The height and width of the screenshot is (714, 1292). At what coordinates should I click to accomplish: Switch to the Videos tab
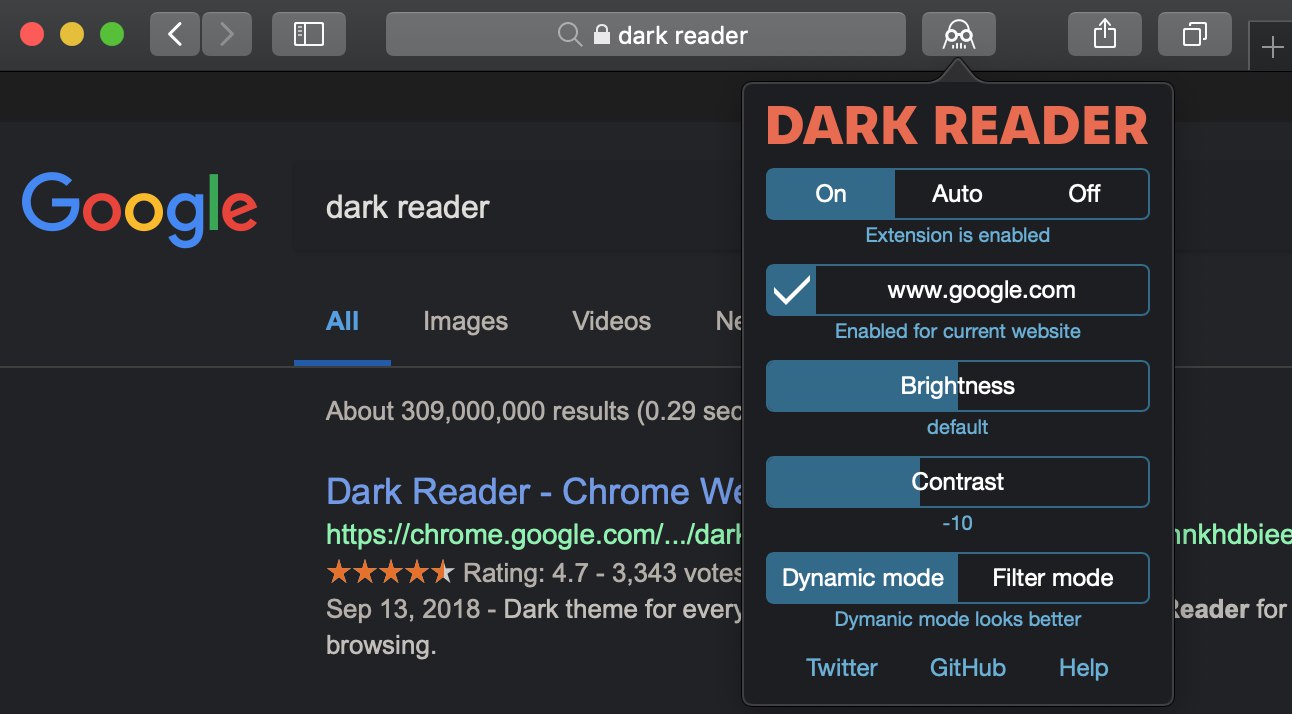point(611,321)
